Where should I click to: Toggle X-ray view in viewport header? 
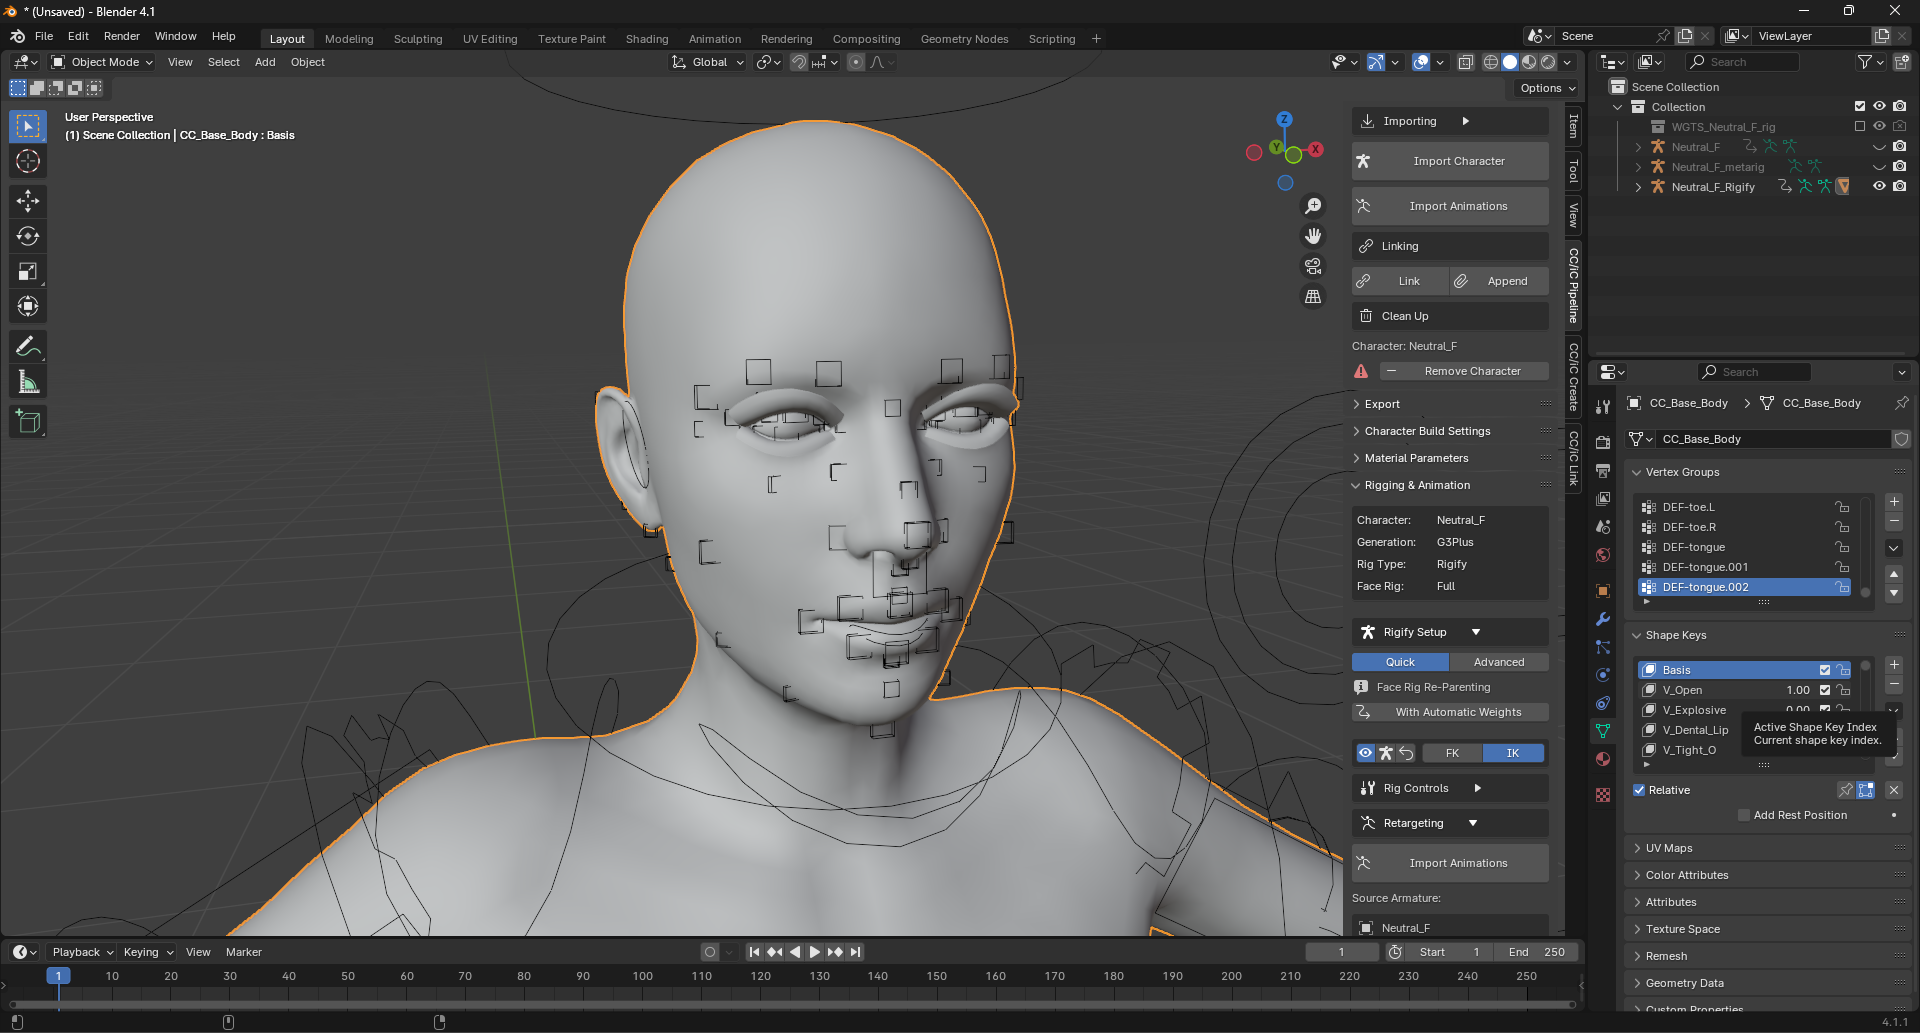point(1465,62)
